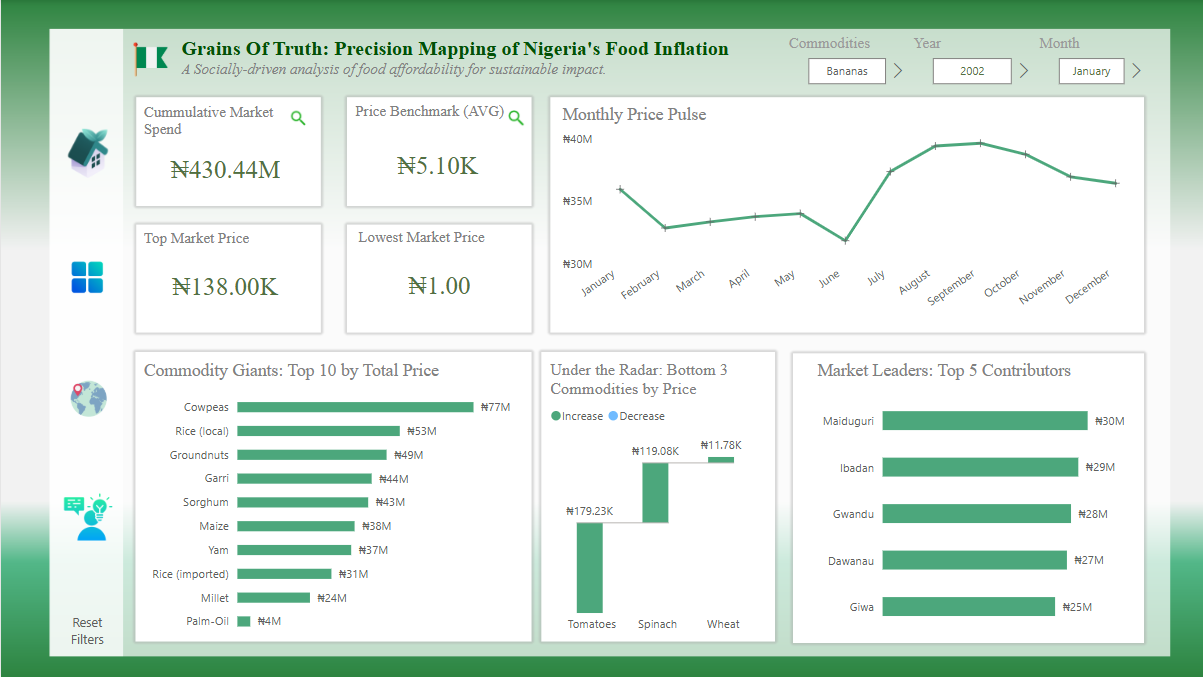1203x677 pixels.
Task: Select the Rice (local) bar
Action: pos(318,431)
